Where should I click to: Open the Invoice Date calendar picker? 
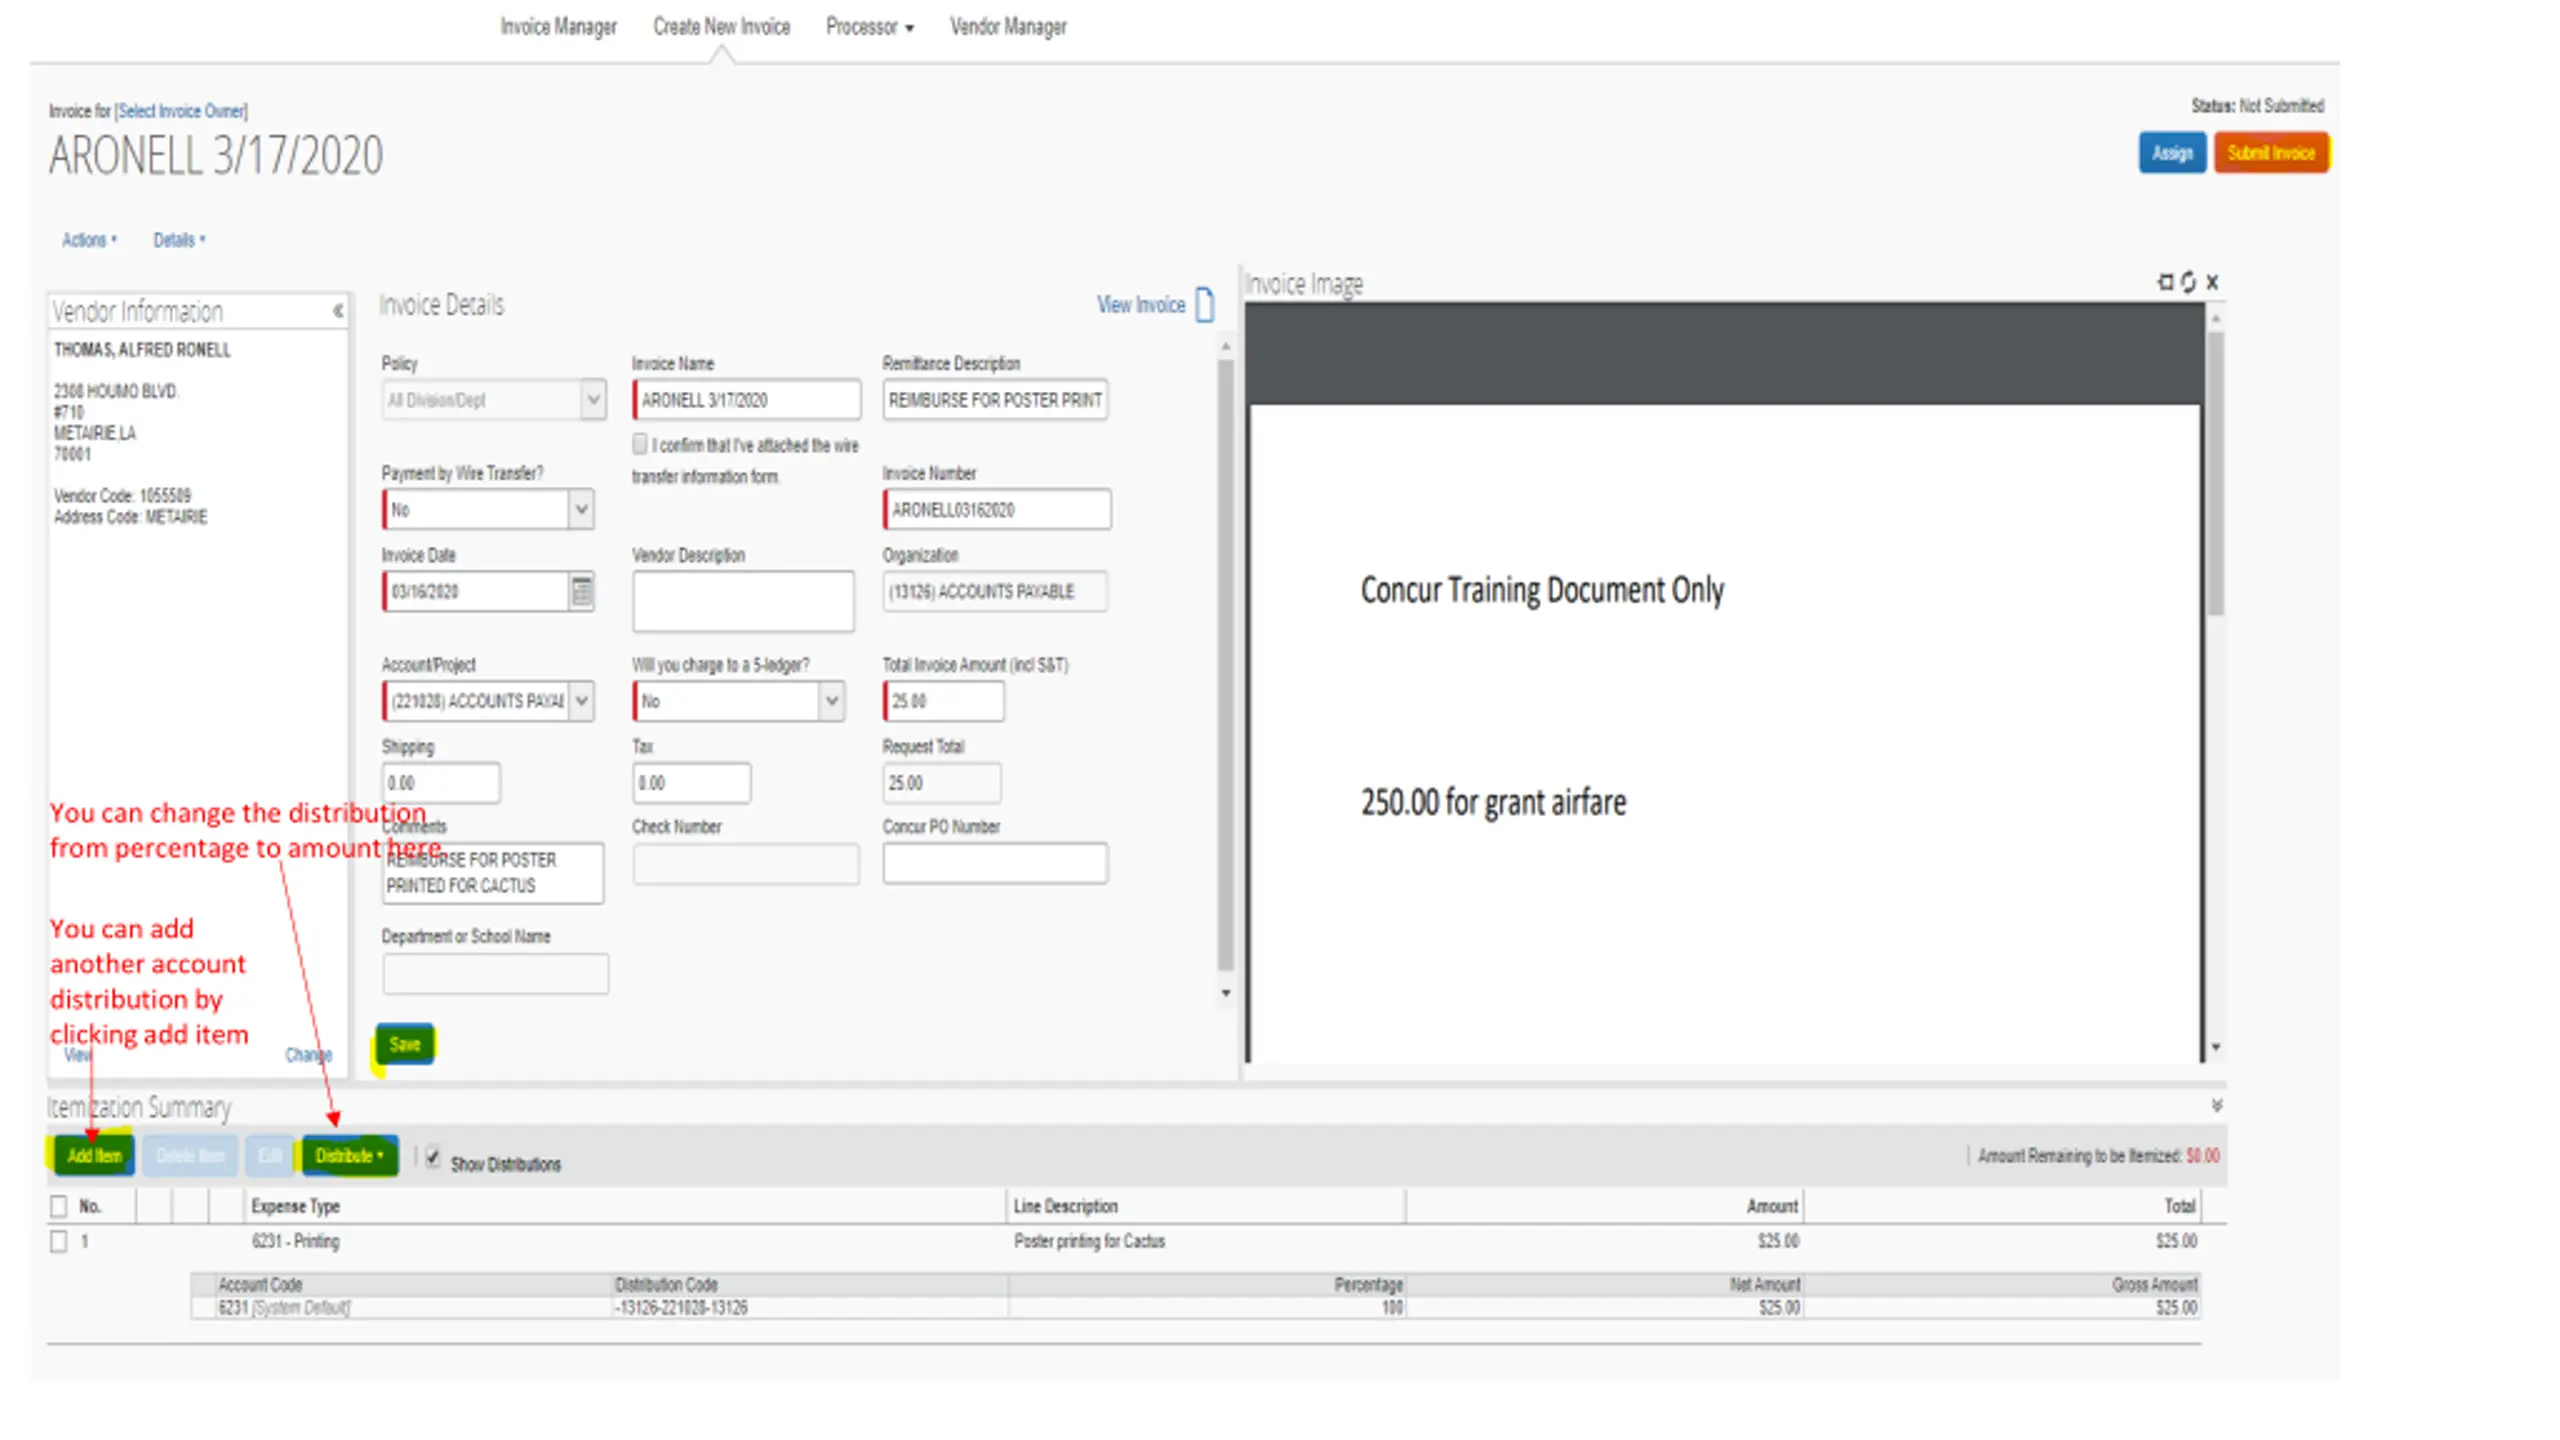(581, 591)
